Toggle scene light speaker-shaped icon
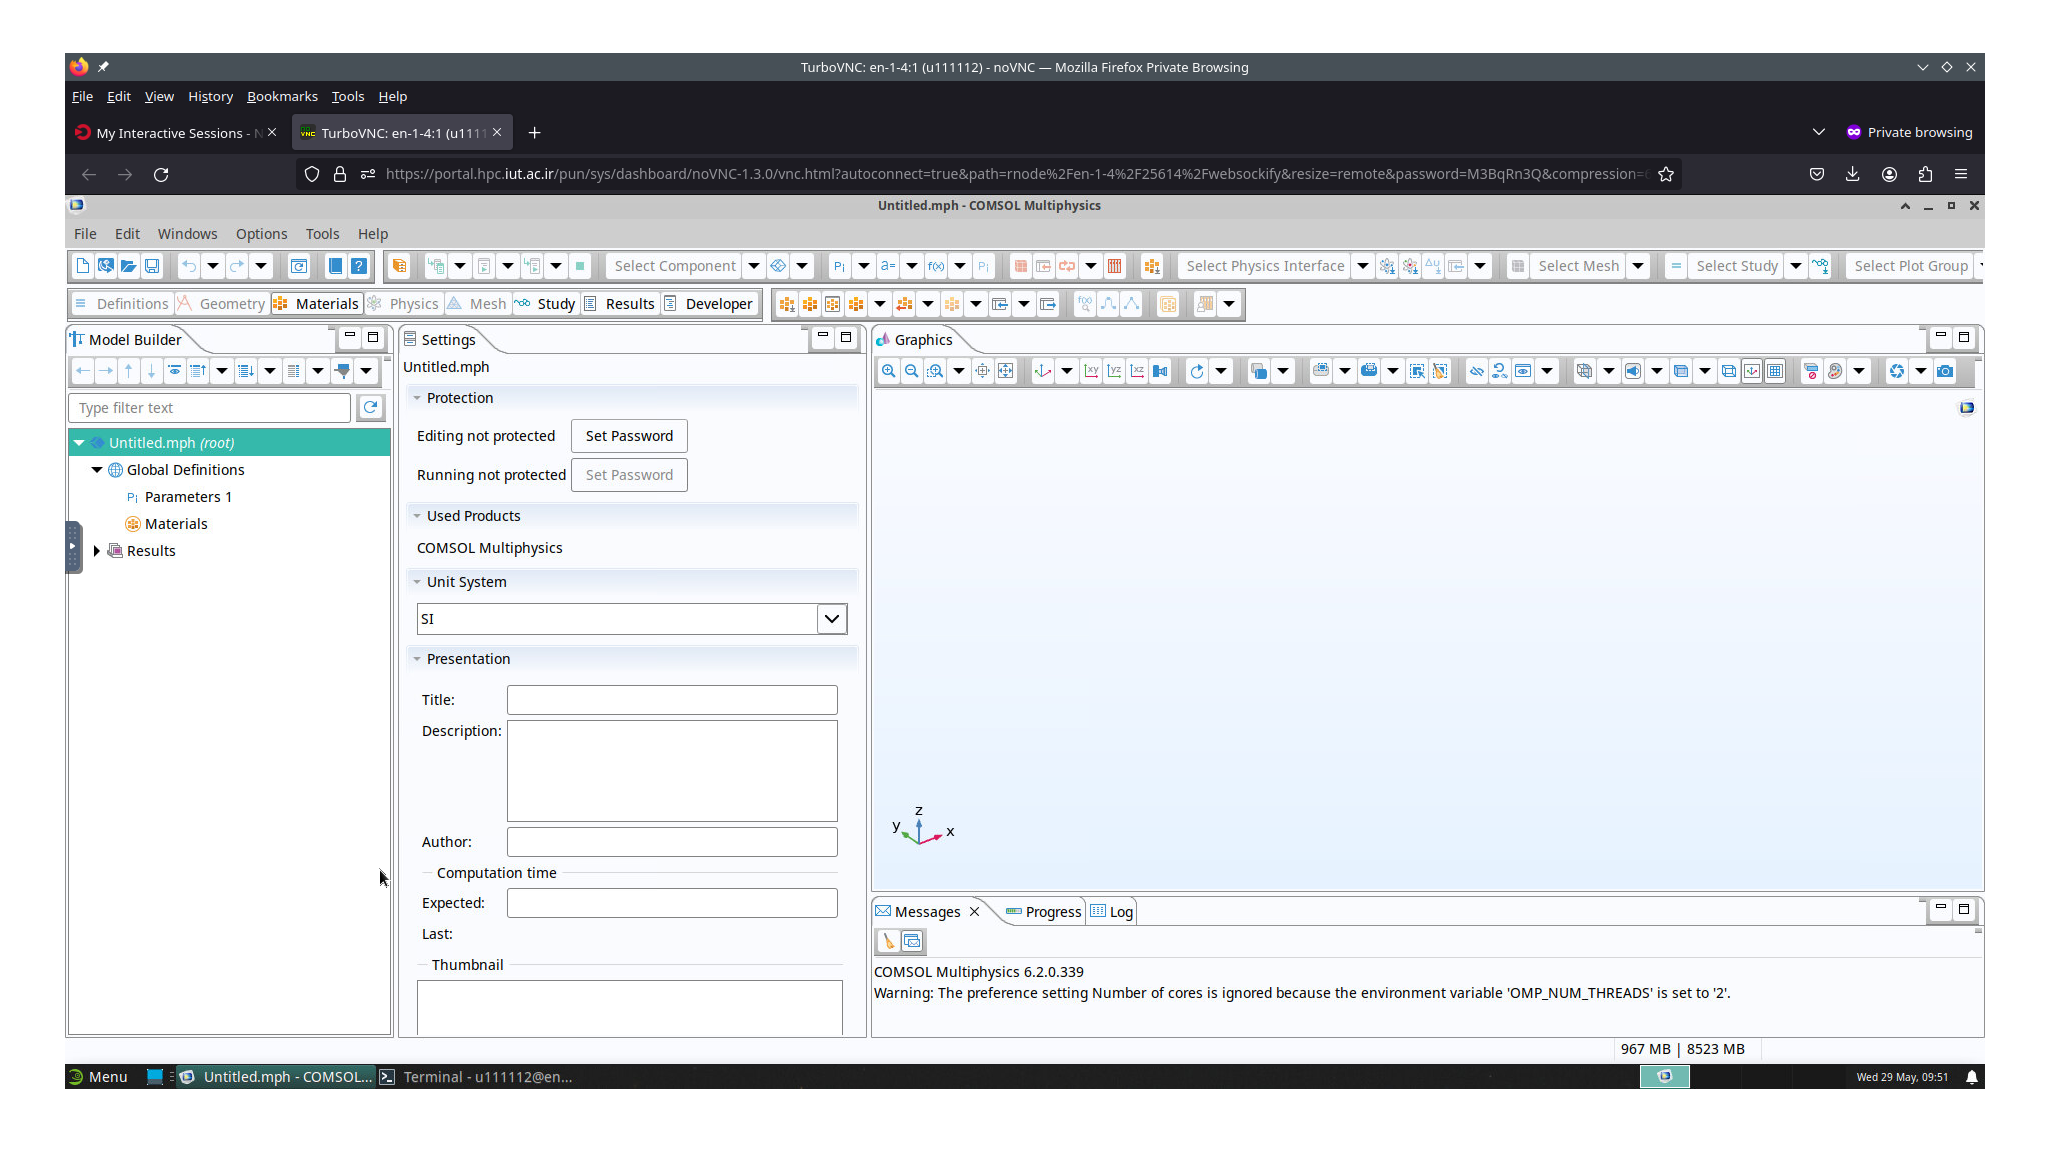 (1633, 371)
